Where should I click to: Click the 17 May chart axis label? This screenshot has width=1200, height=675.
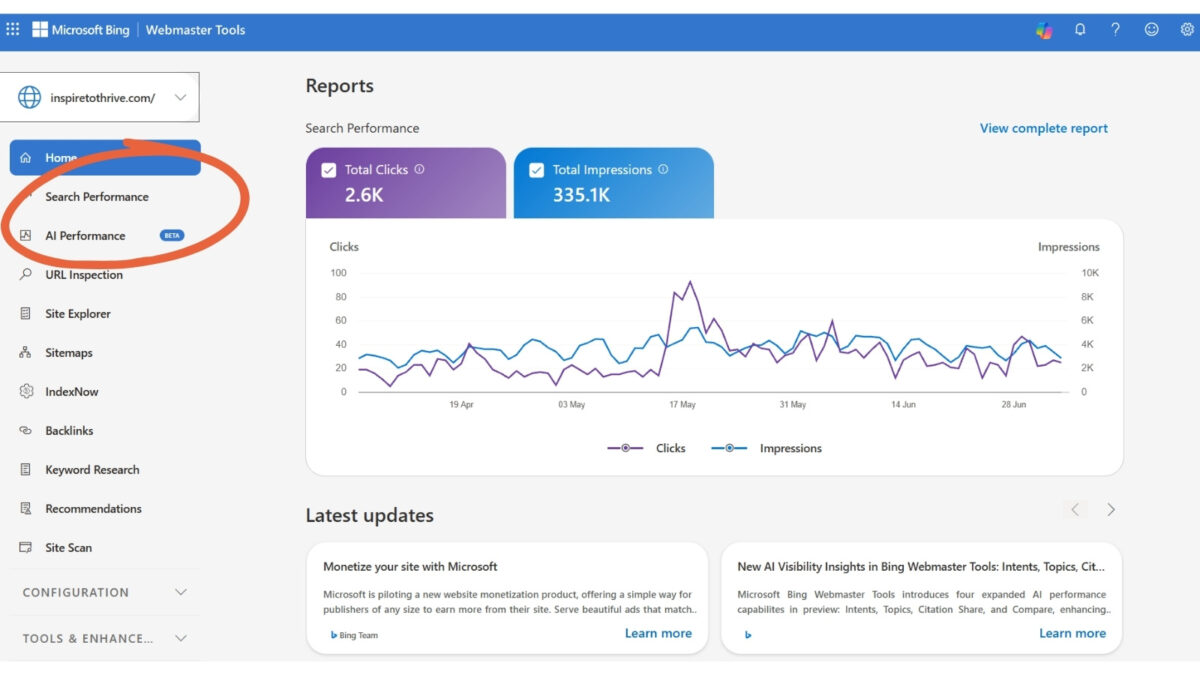(x=682, y=405)
